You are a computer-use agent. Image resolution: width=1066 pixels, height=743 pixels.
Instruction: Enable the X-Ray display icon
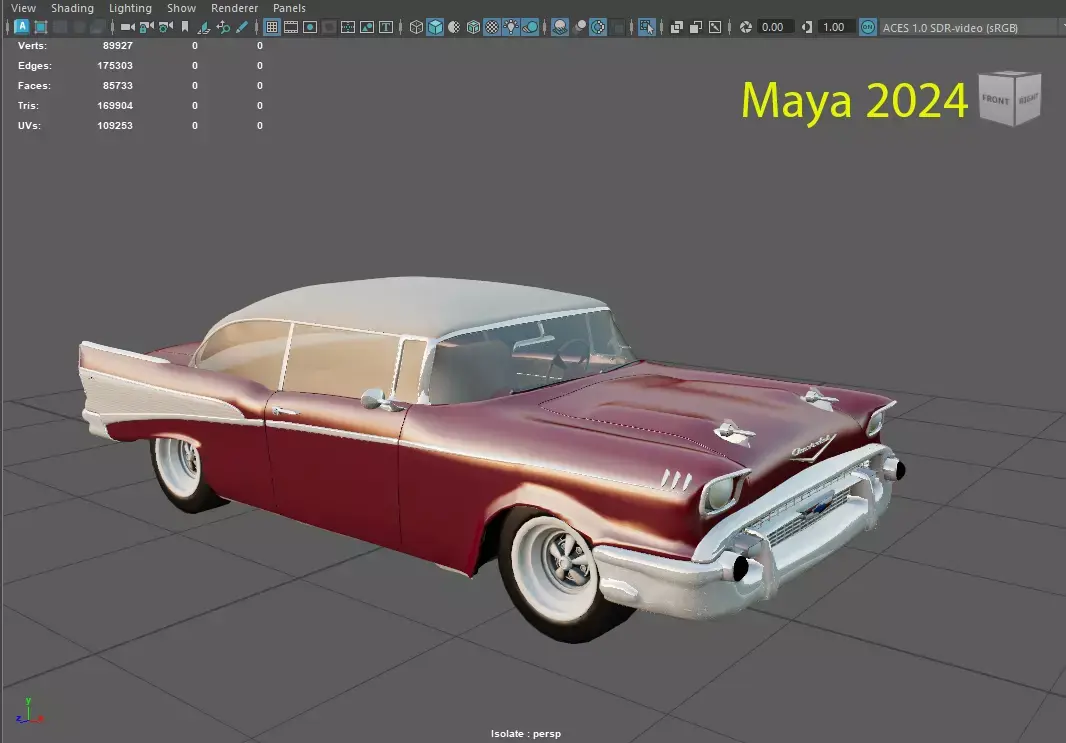(677, 27)
